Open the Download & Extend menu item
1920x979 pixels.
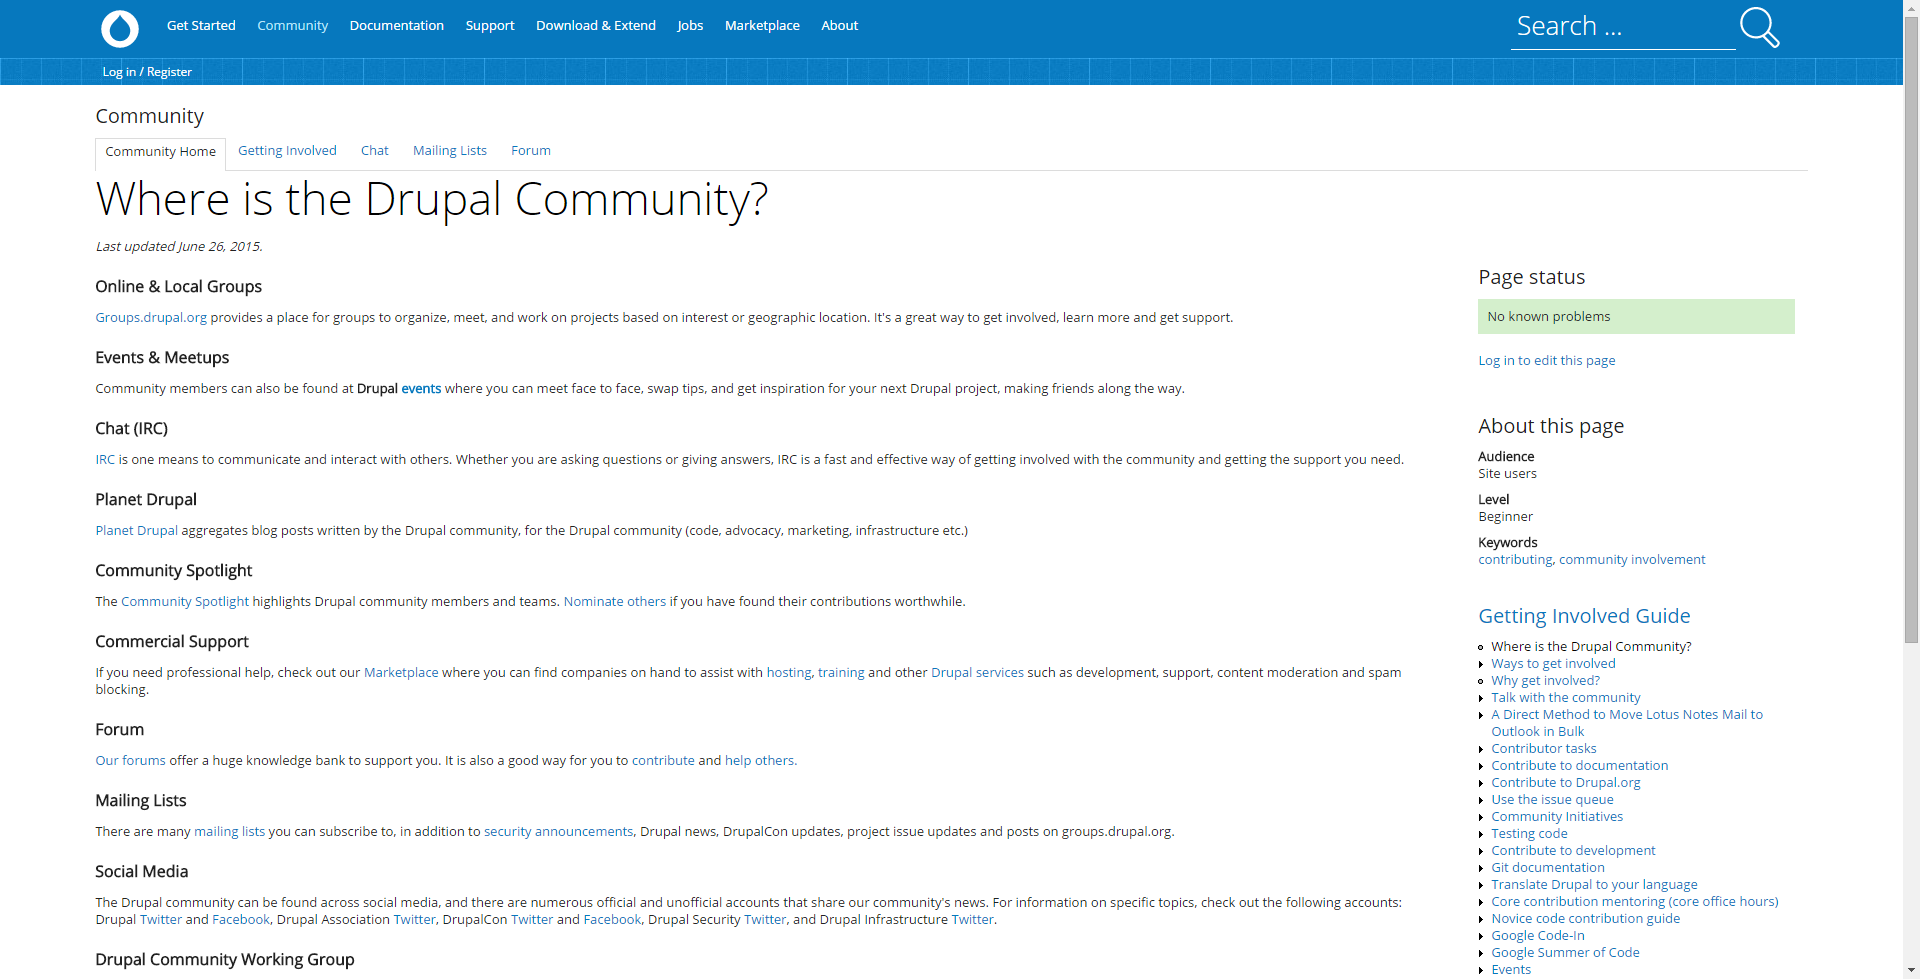coord(595,25)
